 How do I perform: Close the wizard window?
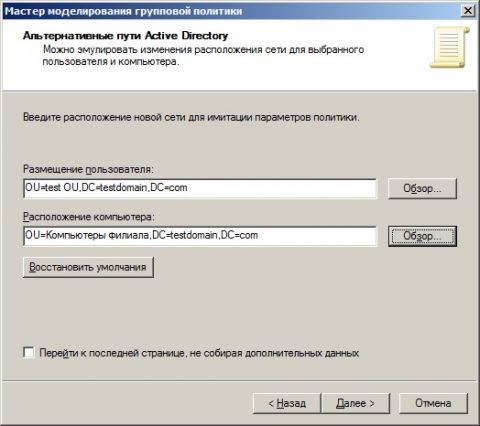(x=467, y=11)
